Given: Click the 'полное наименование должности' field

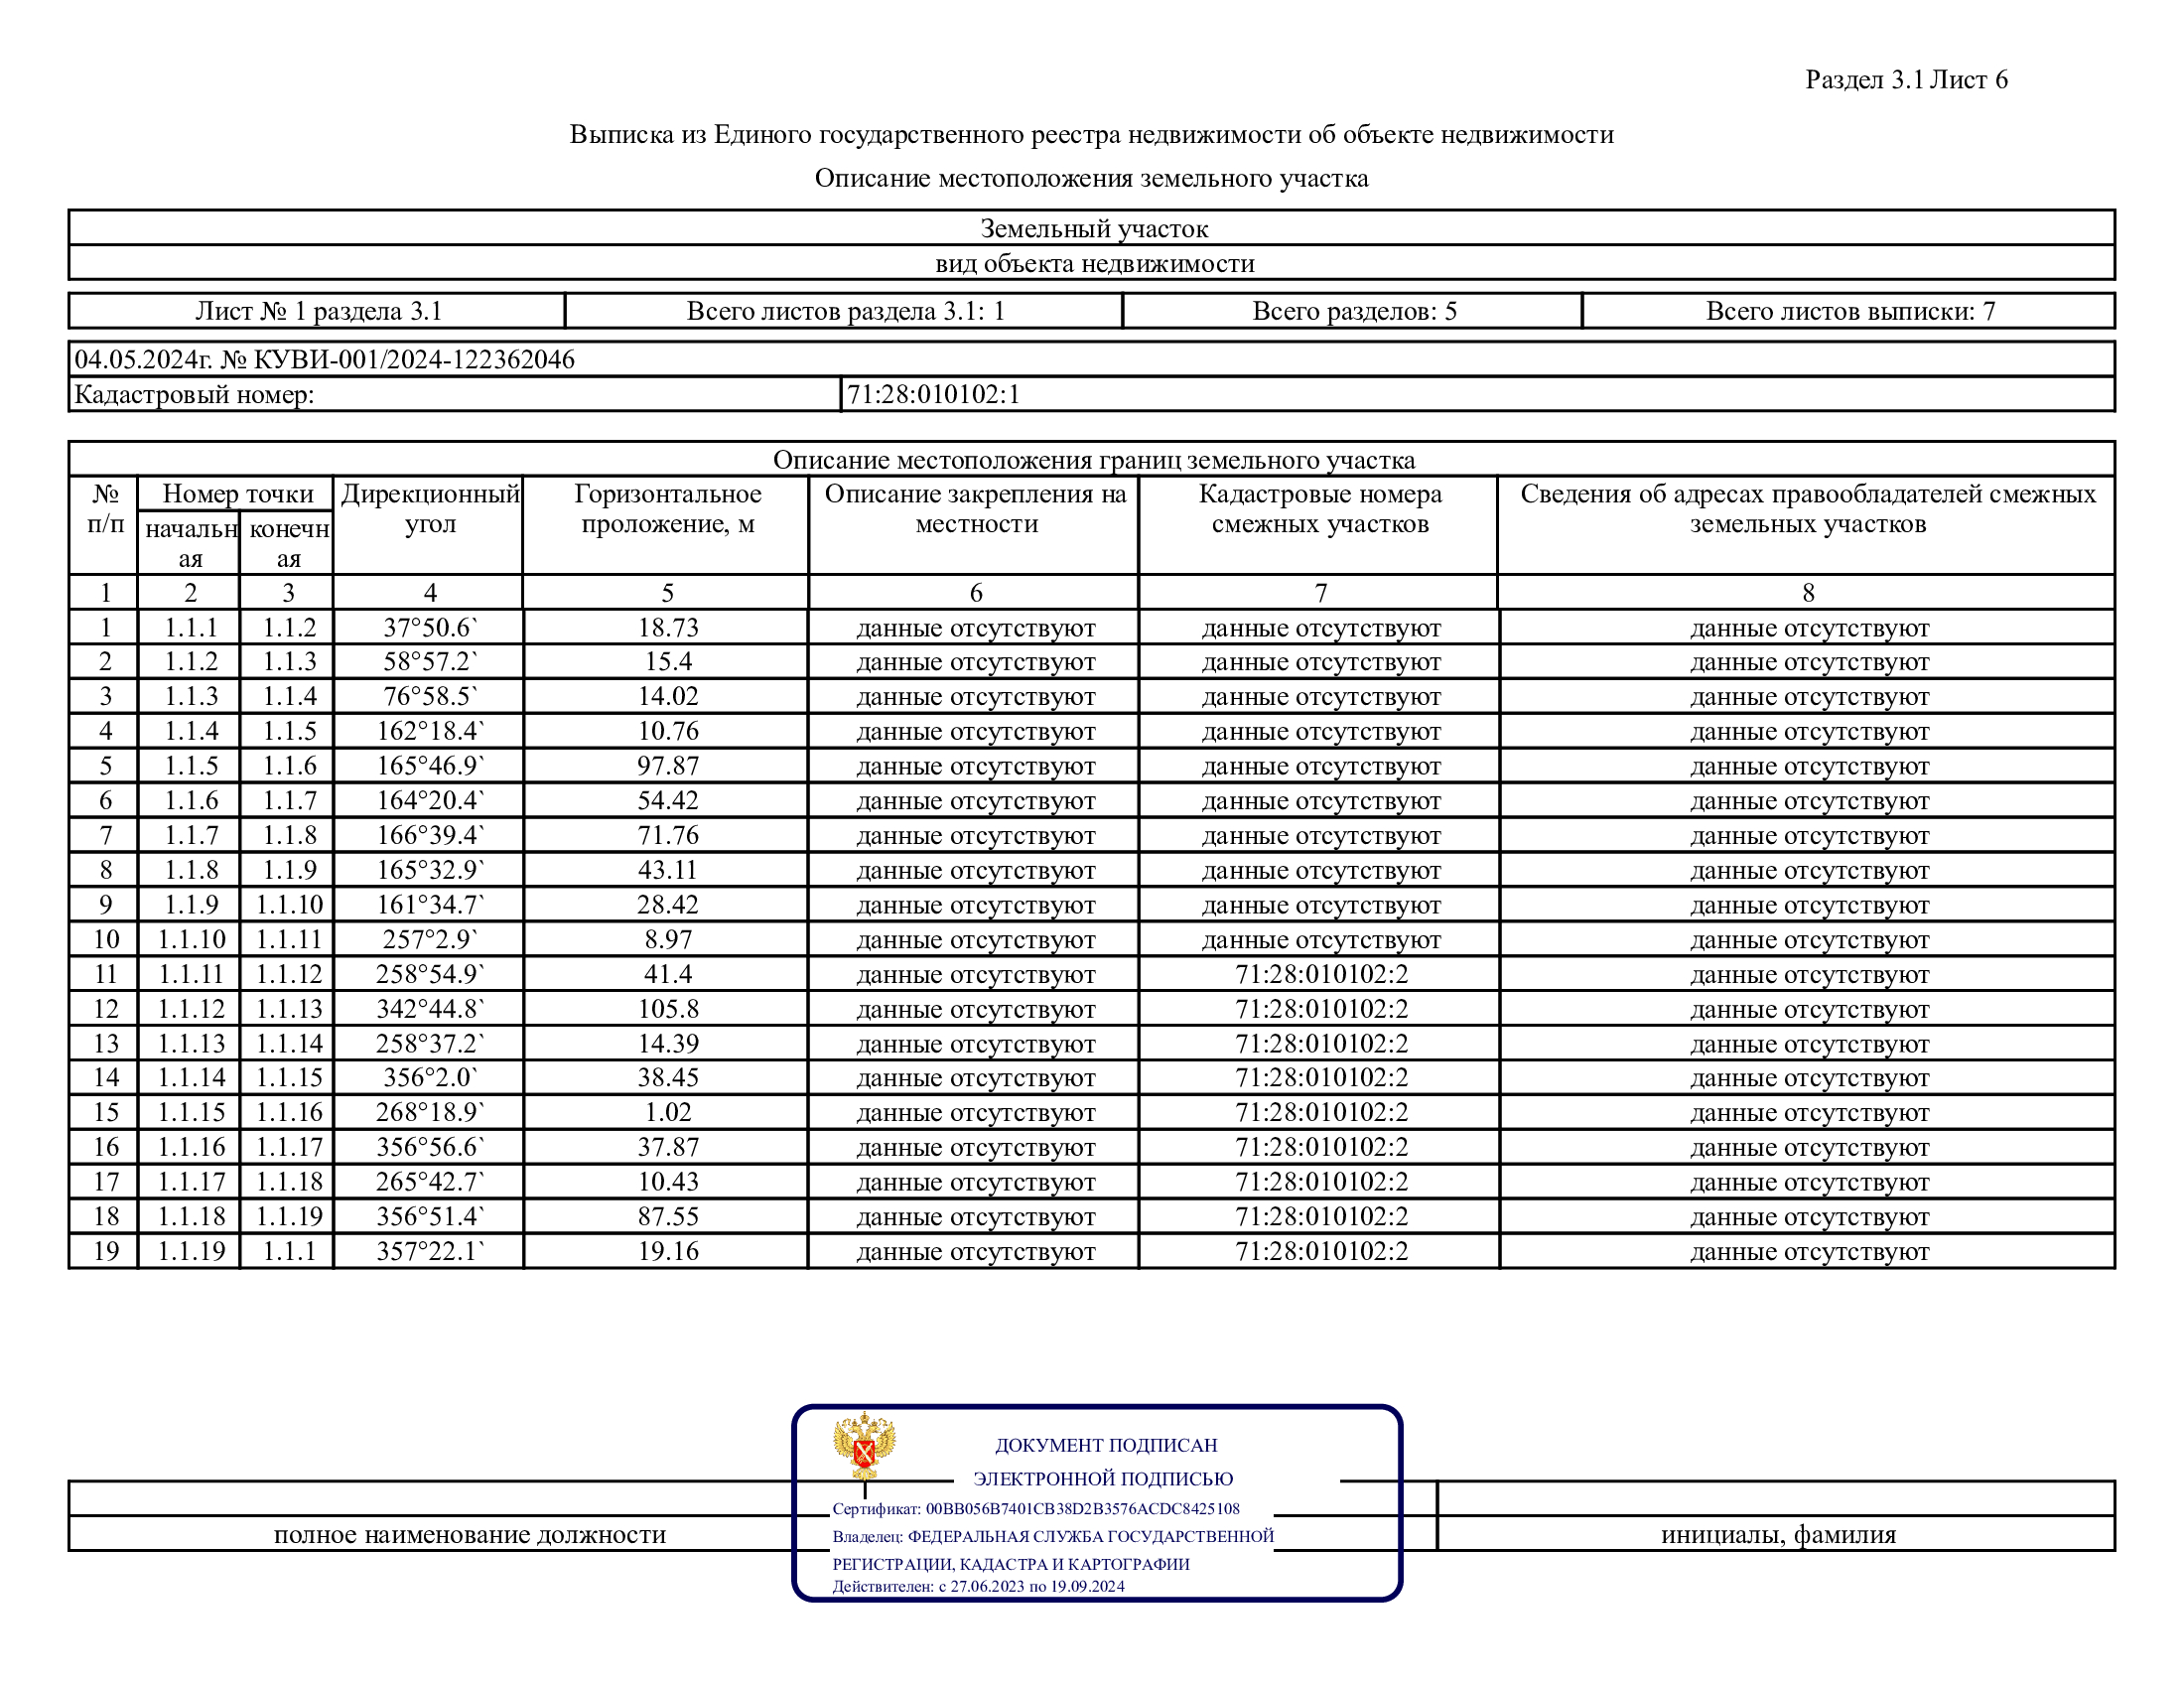Looking at the screenshot, I should click(469, 1535).
